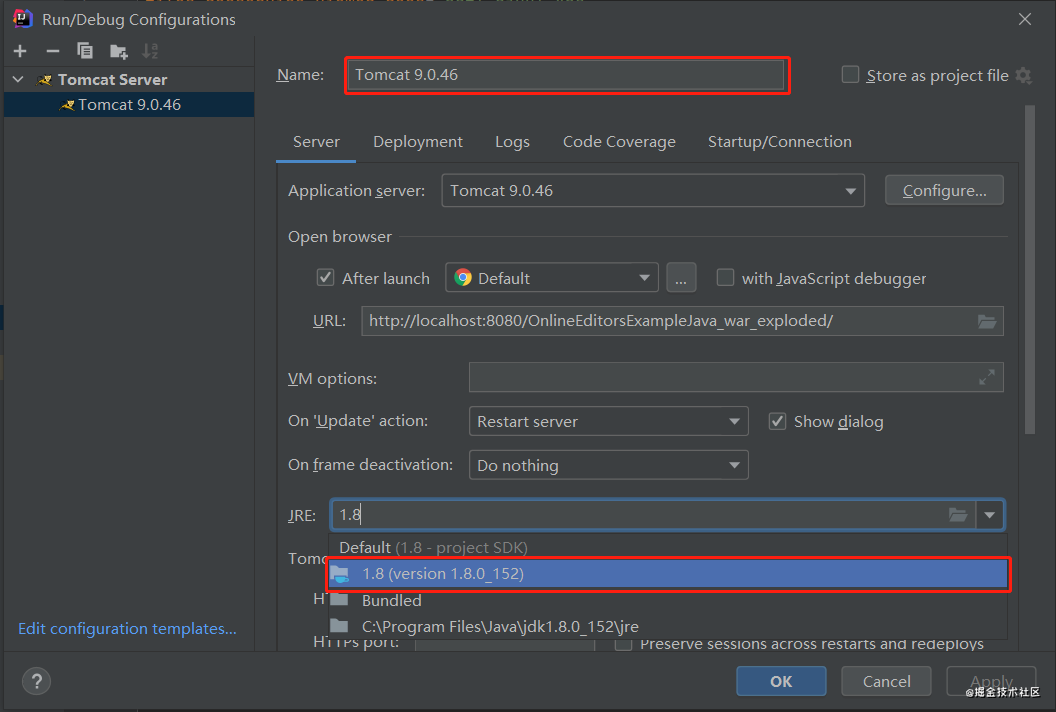
Task: Choose the Bundled JRE option
Action: coord(668,600)
